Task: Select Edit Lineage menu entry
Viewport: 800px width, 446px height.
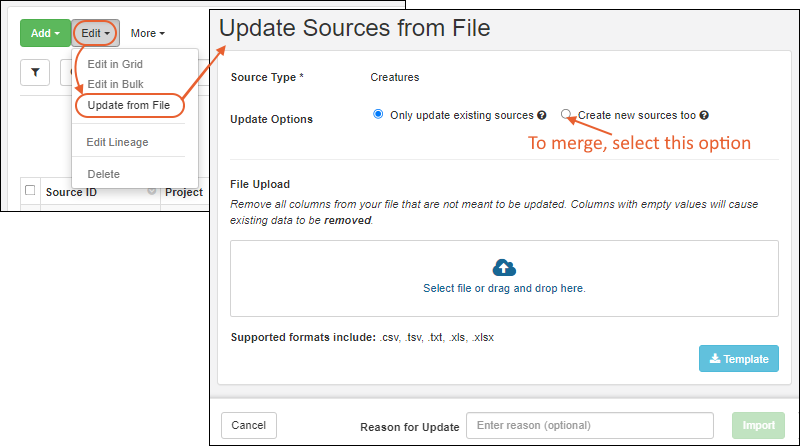Action: tap(117, 142)
